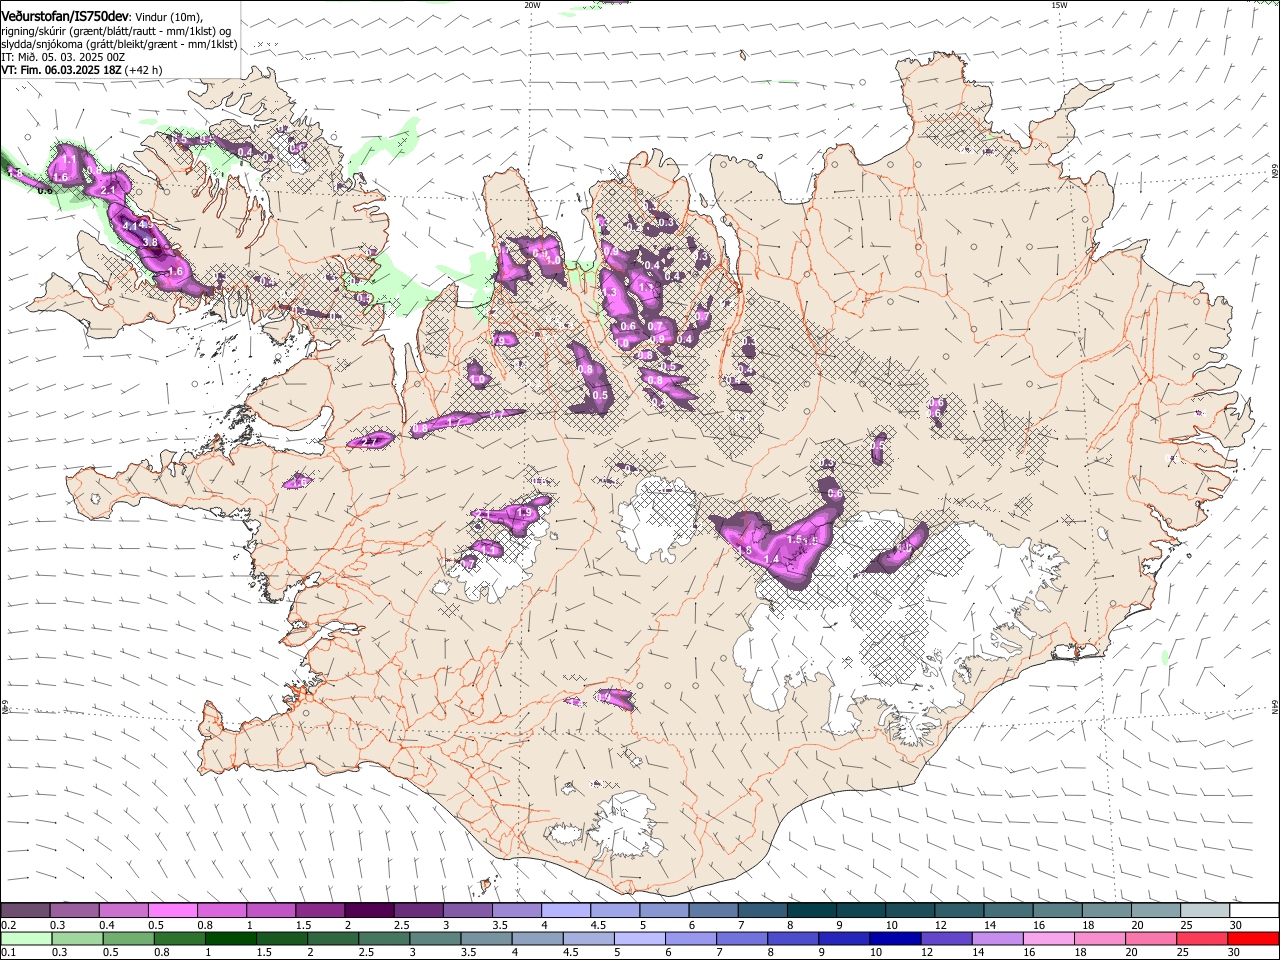The width and height of the screenshot is (1280, 960).
Task: Click the '(+42 h)' forecast offset text
Action: pos(143,70)
